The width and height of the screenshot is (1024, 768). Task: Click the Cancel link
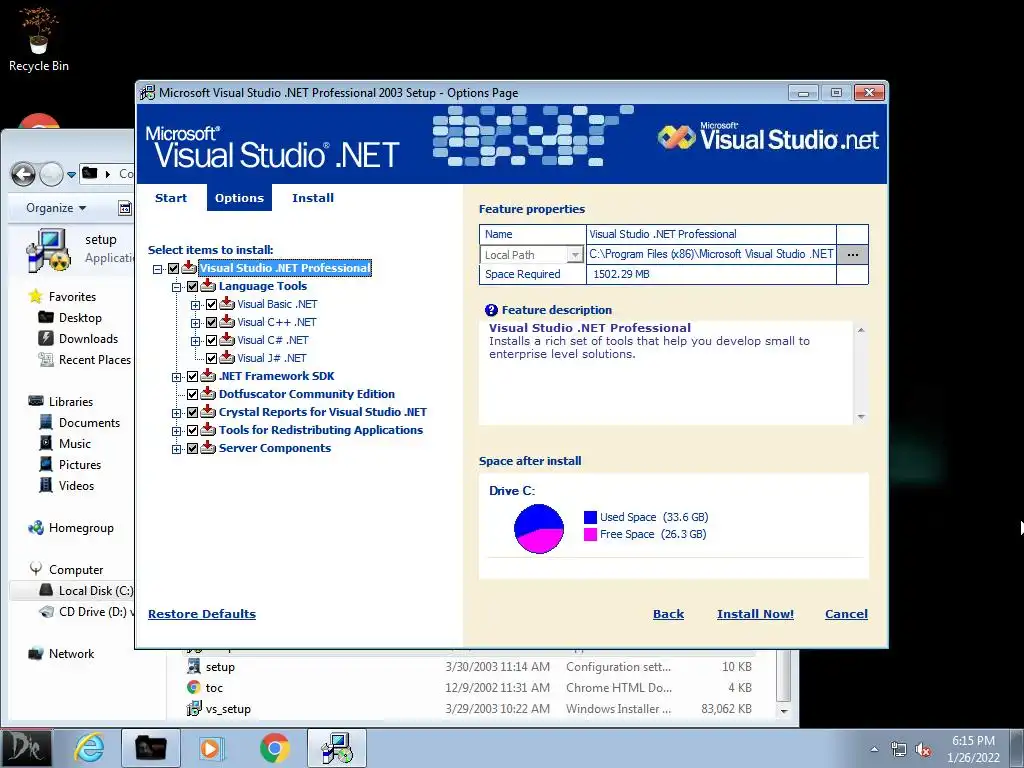click(x=846, y=614)
